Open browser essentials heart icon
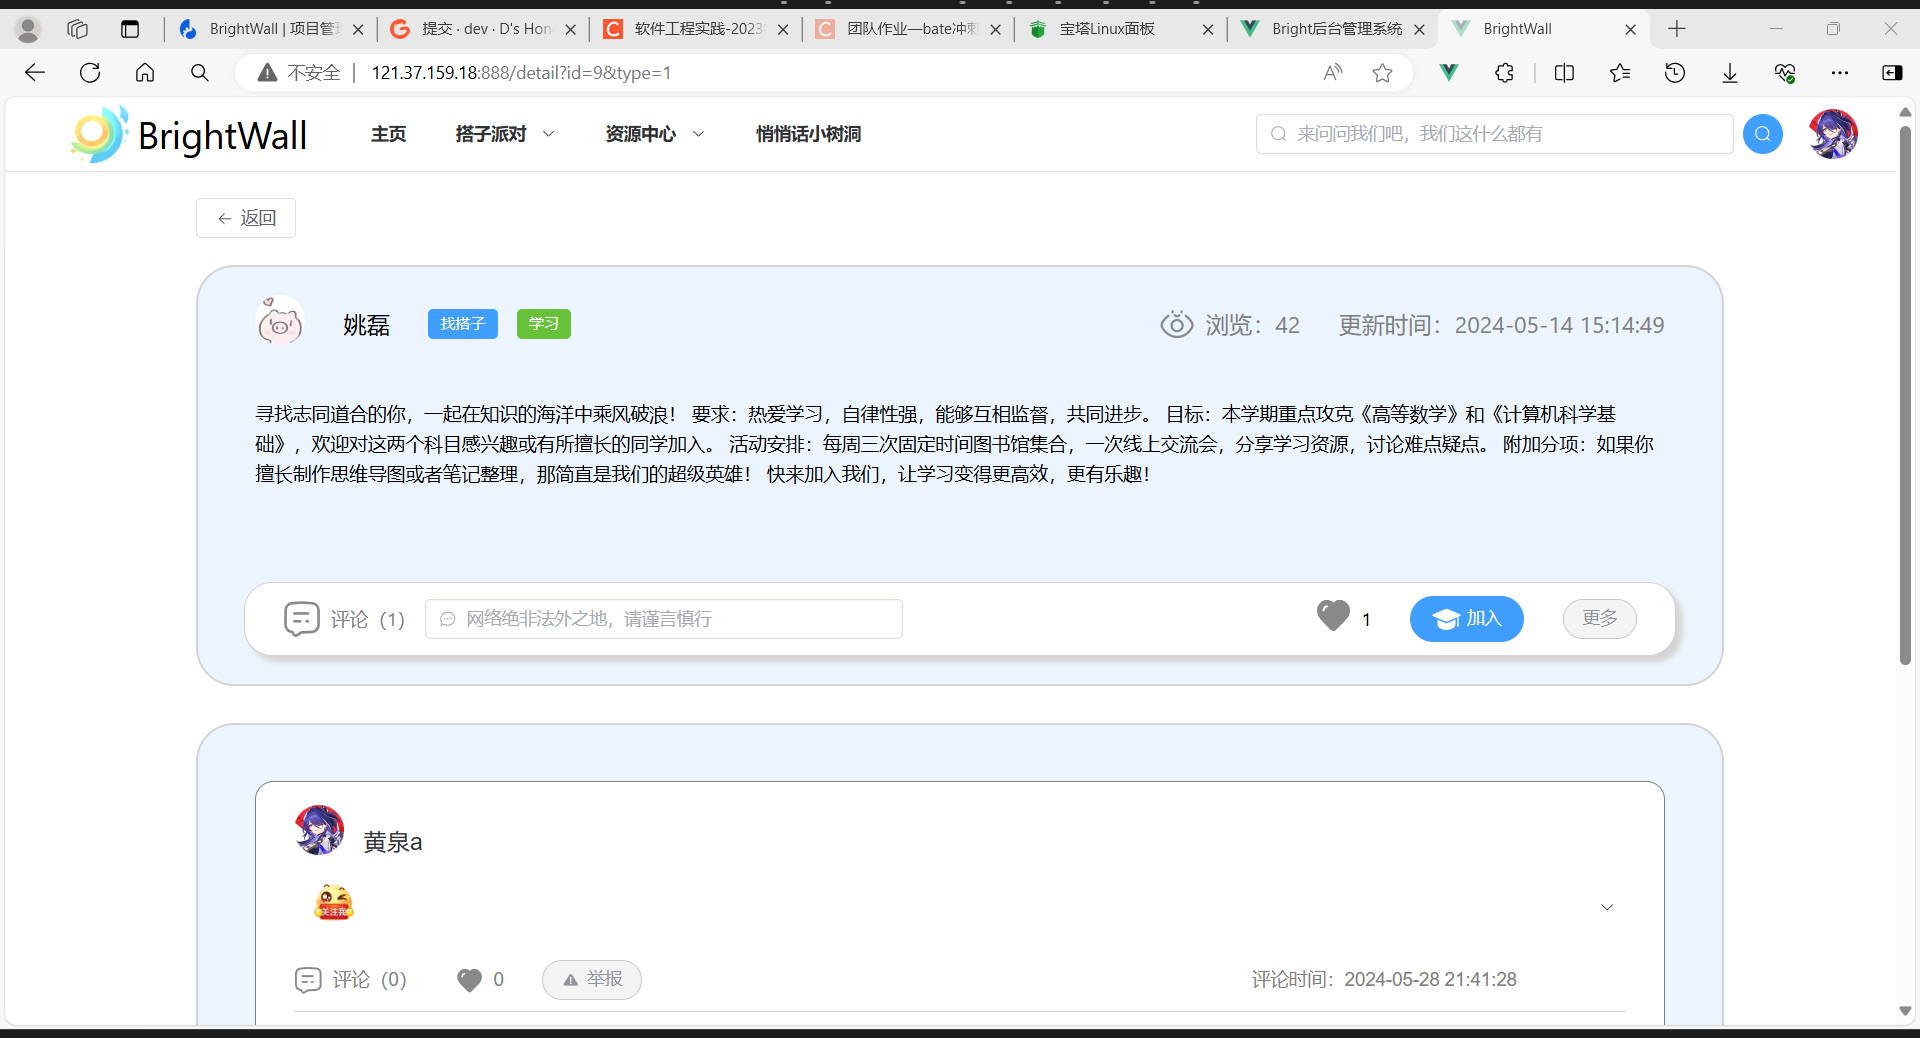The height and width of the screenshot is (1038, 1920). point(1785,72)
